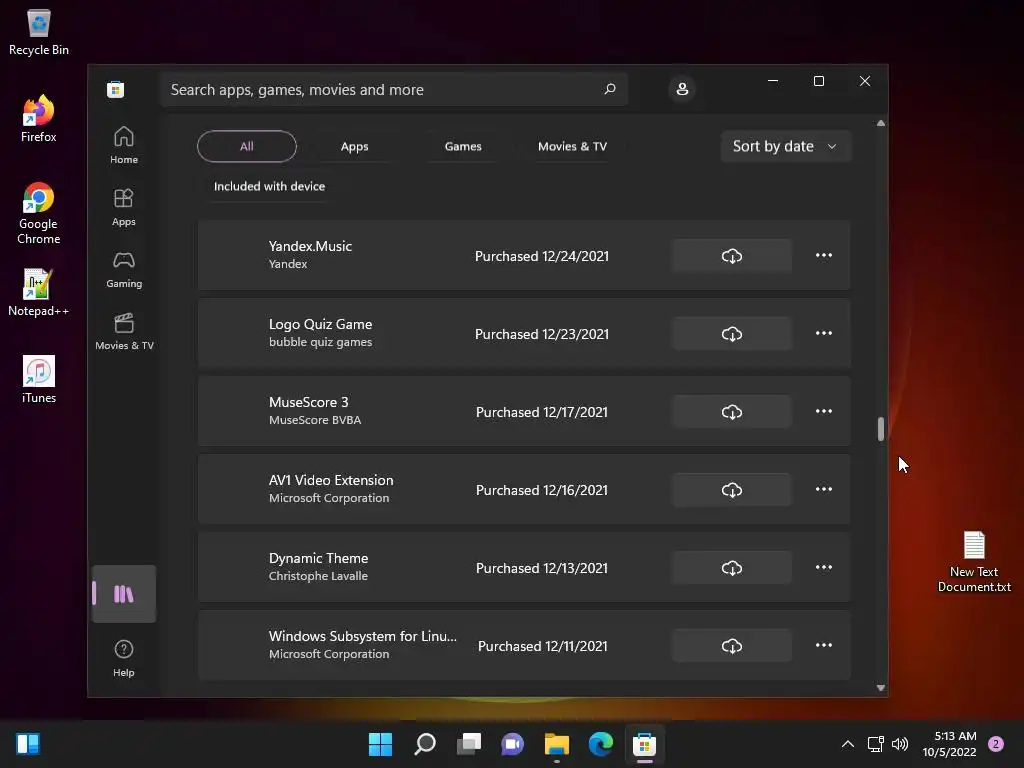This screenshot has height=768, width=1024.
Task: Download Dynamic Theme from cloud
Action: point(731,568)
